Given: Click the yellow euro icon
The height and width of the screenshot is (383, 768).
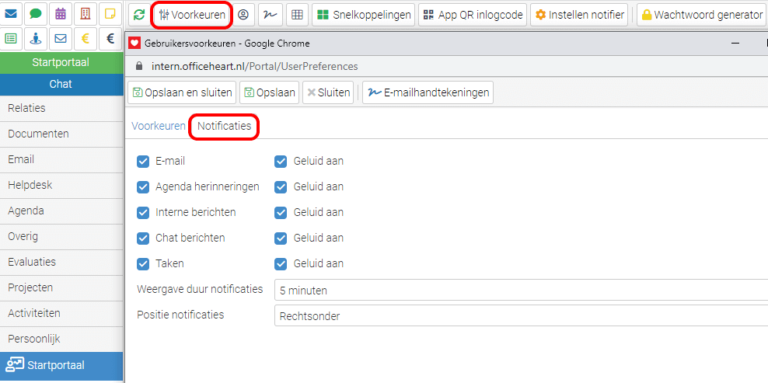Looking at the screenshot, I should click(85, 39).
